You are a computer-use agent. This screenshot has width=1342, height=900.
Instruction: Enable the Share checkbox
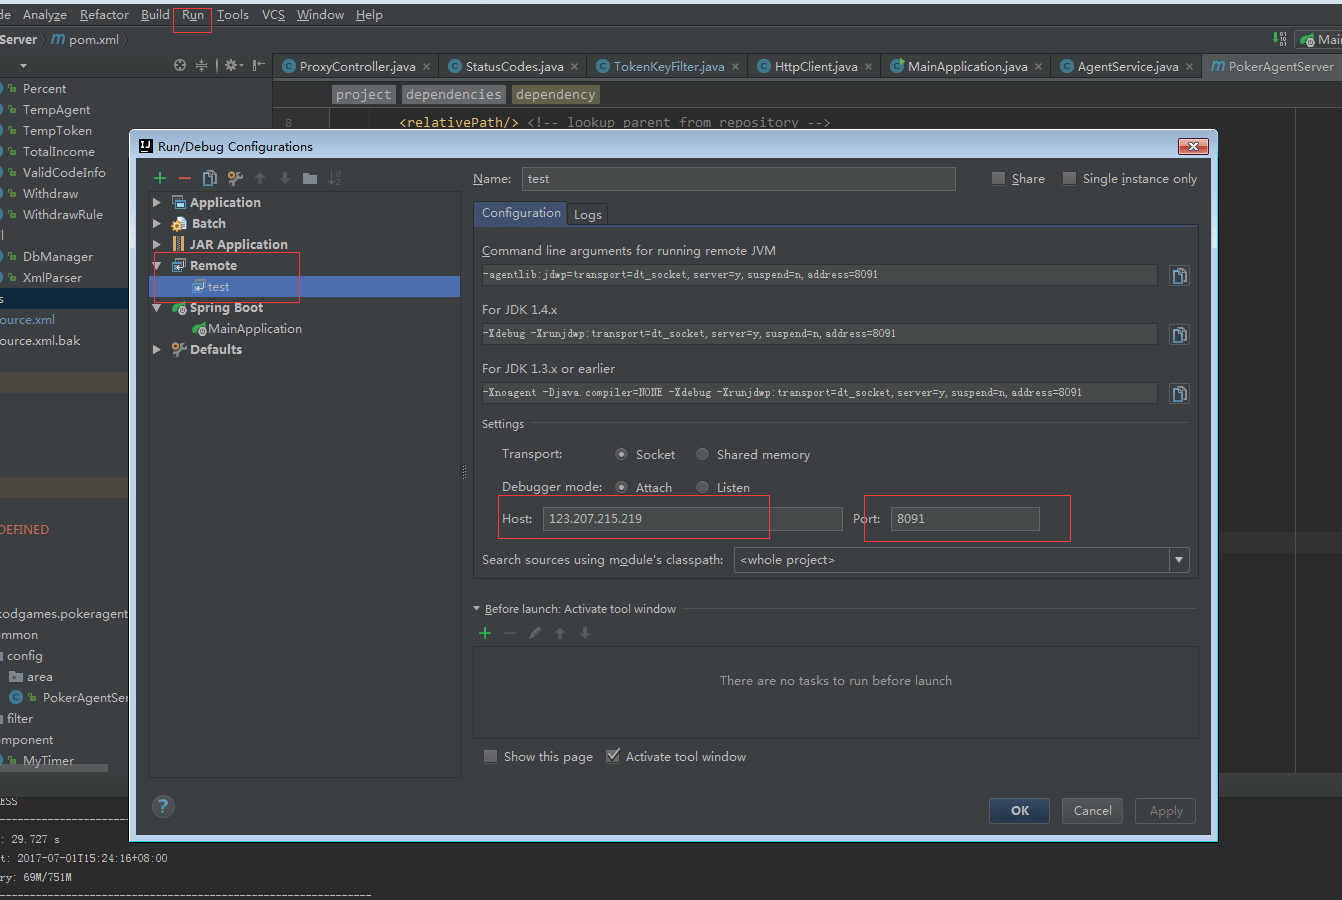coord(998,178)
